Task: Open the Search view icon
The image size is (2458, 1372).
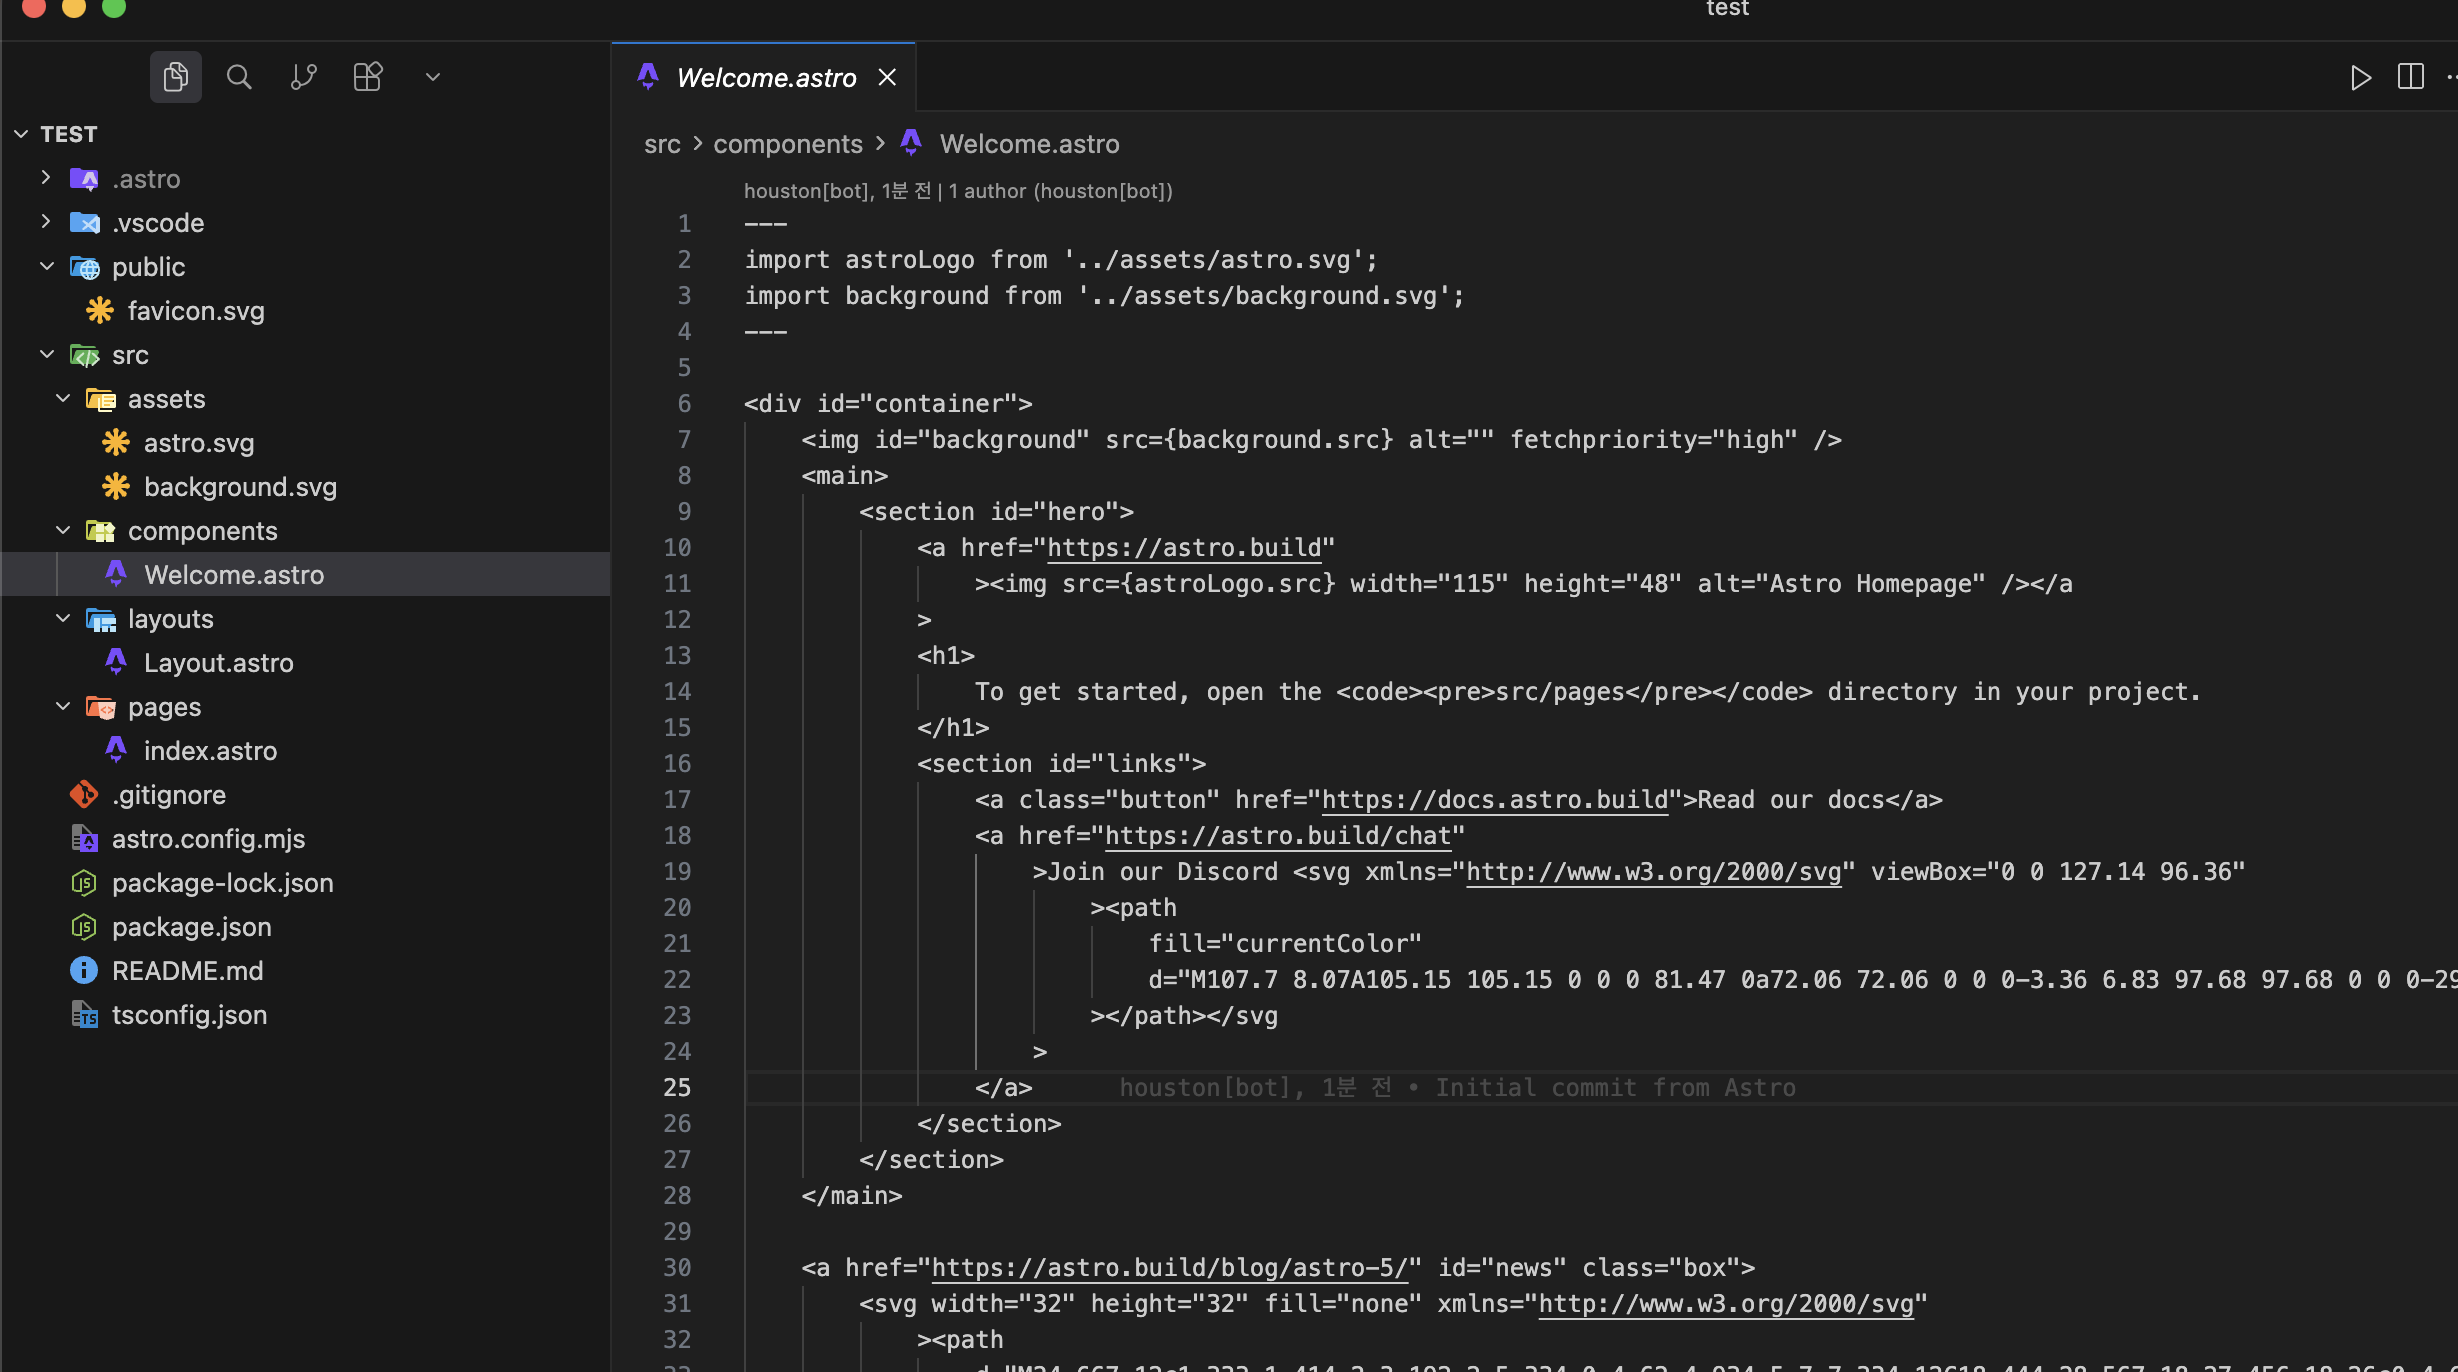Action: [239, 77]
